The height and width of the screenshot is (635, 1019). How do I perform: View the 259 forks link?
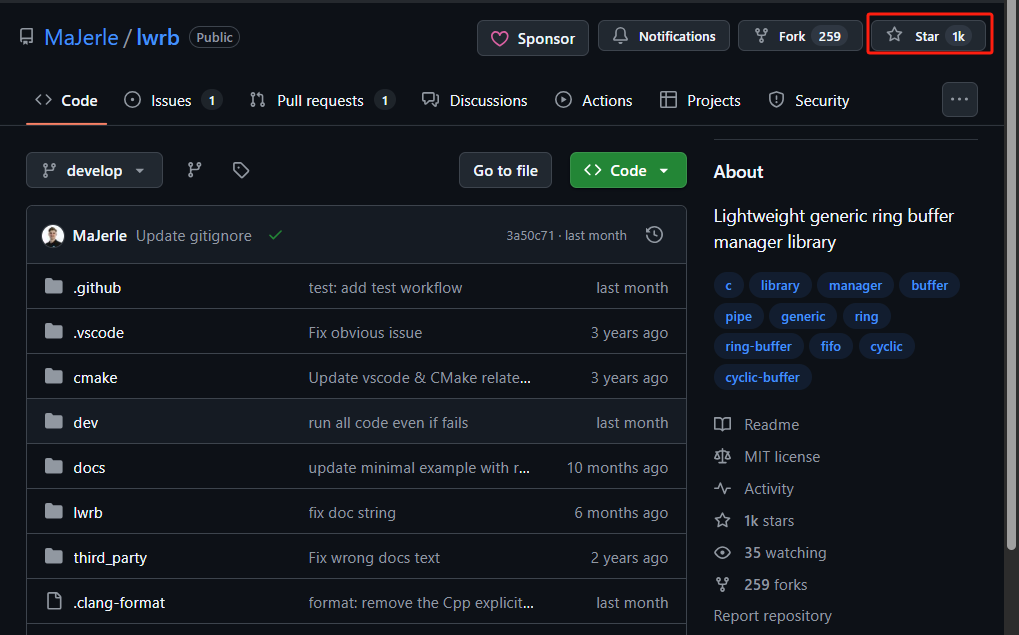pyautogui.click(x=760, y=585)
